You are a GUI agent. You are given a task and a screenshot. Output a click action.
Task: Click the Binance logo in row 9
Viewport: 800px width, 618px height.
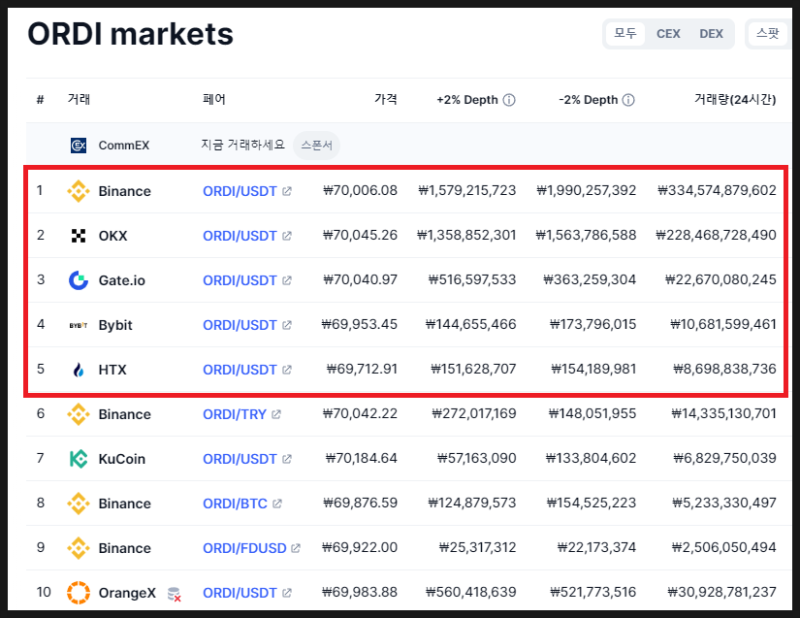(x=78, y=548)
